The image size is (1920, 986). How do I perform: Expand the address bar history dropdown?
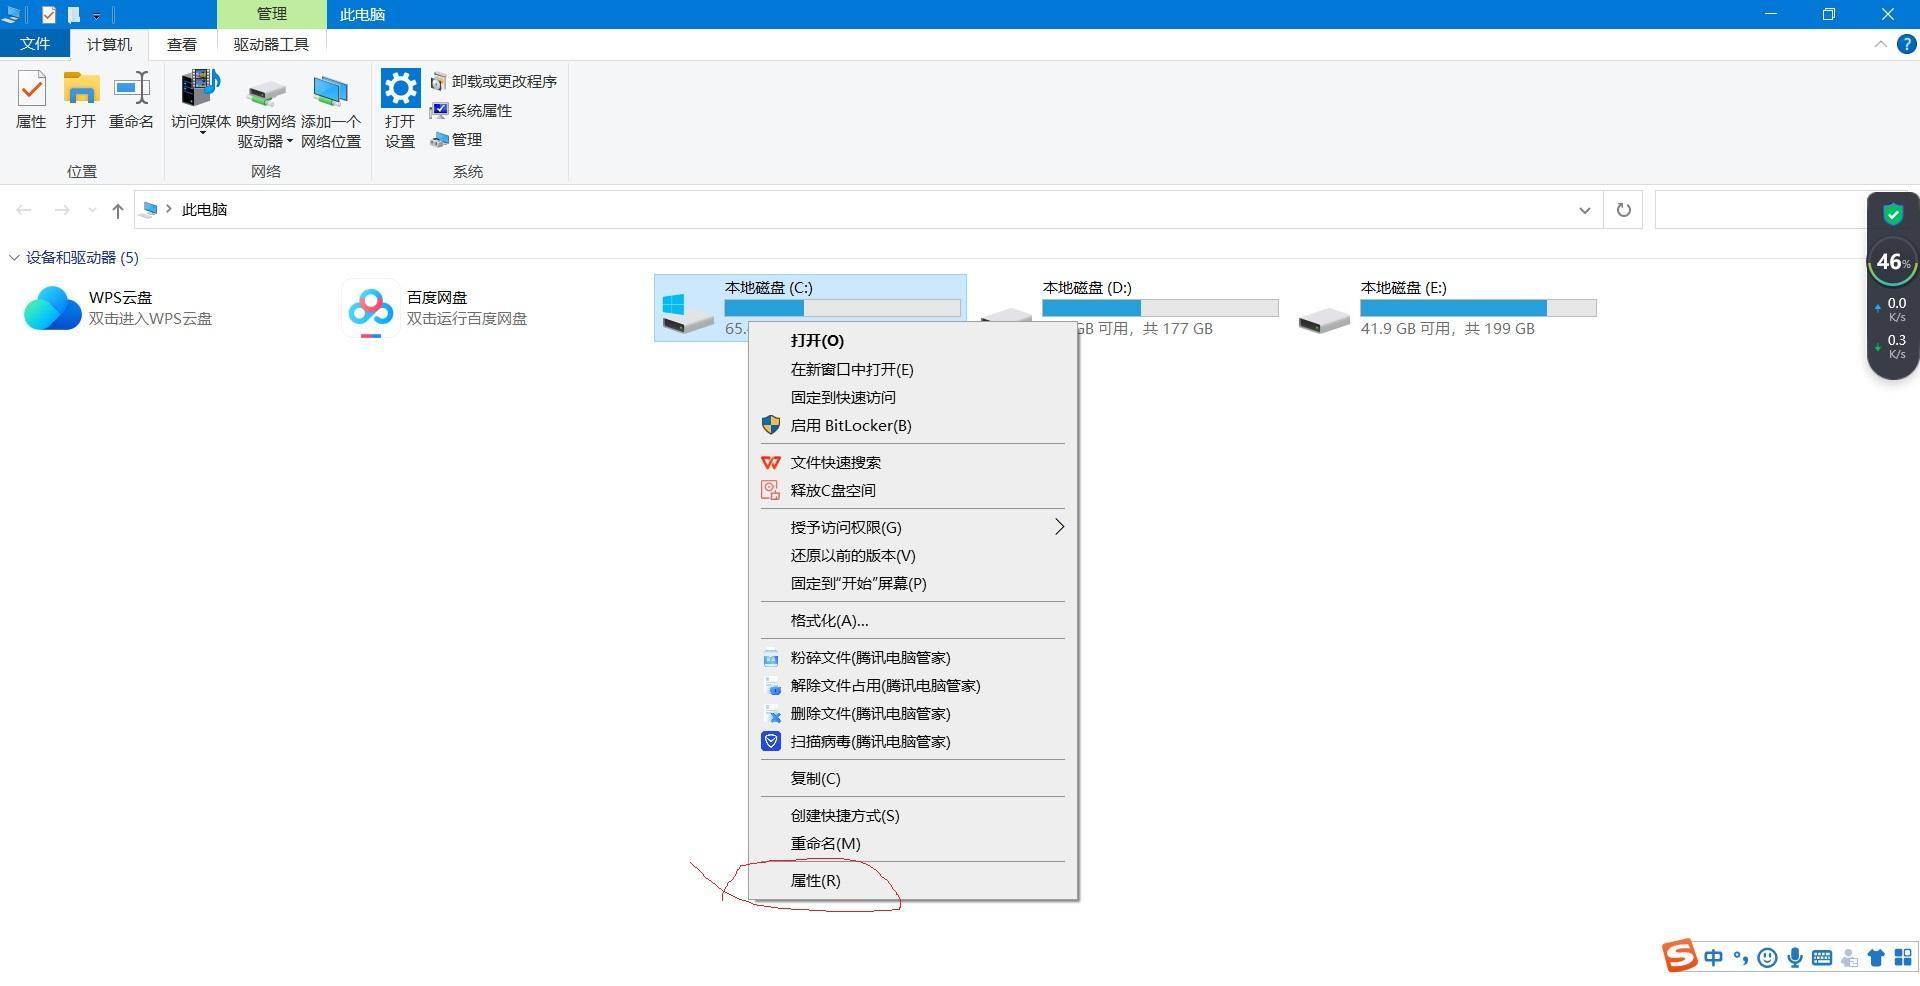pos(1584,210)
